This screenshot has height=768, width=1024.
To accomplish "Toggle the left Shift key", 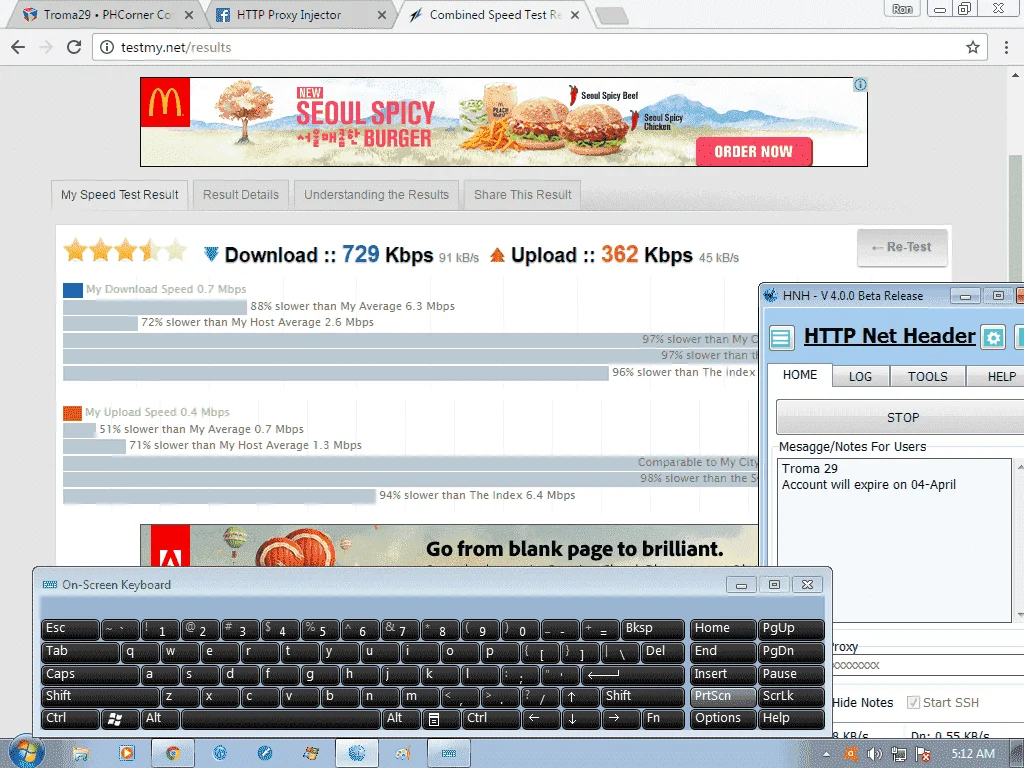I will (100, 696).
